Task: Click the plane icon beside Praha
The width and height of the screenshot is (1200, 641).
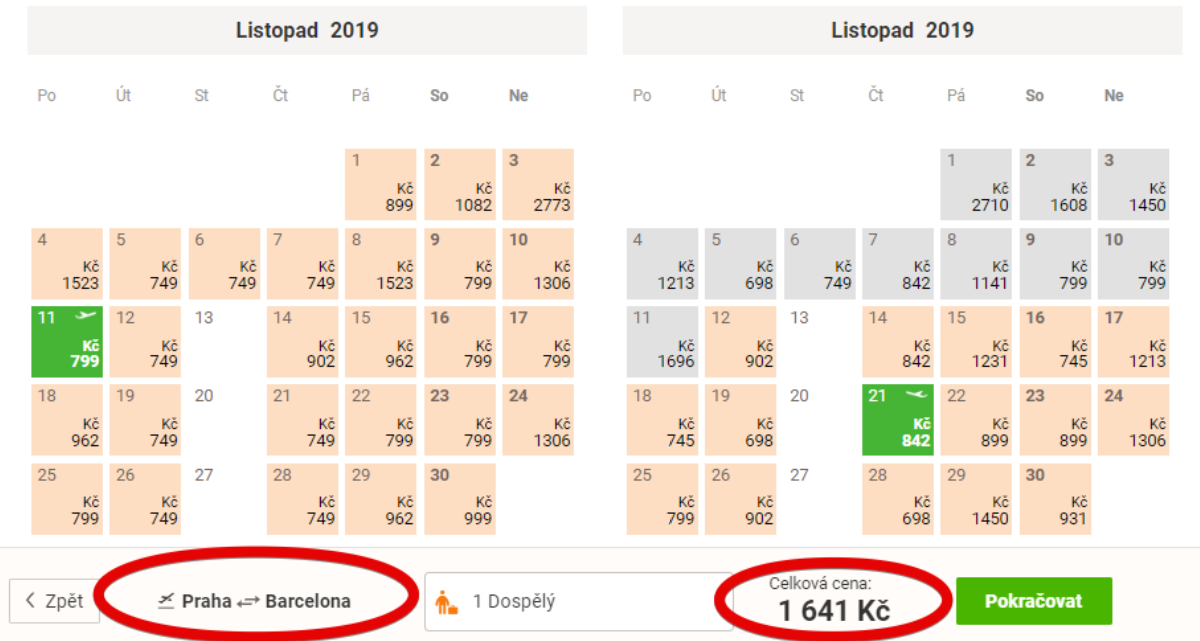Action: tap(167, 601)
